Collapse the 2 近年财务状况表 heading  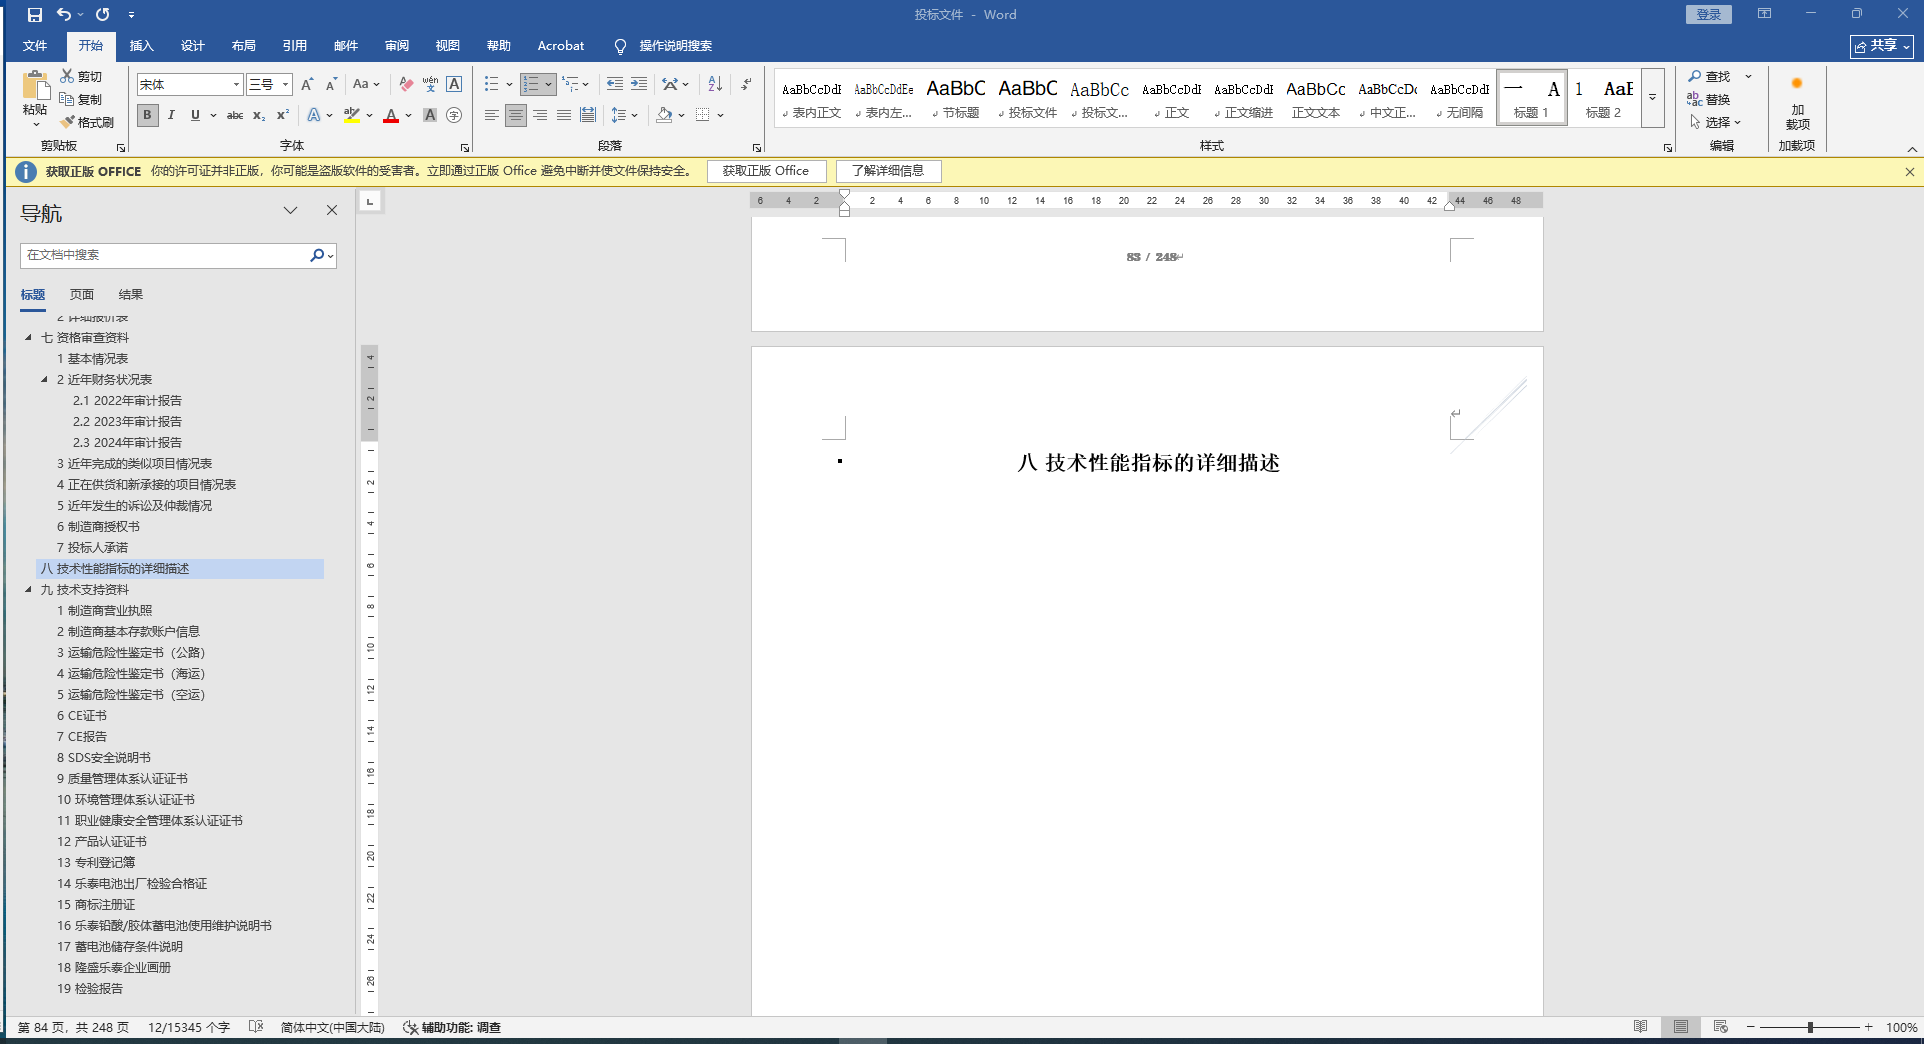tap(44, 380)
